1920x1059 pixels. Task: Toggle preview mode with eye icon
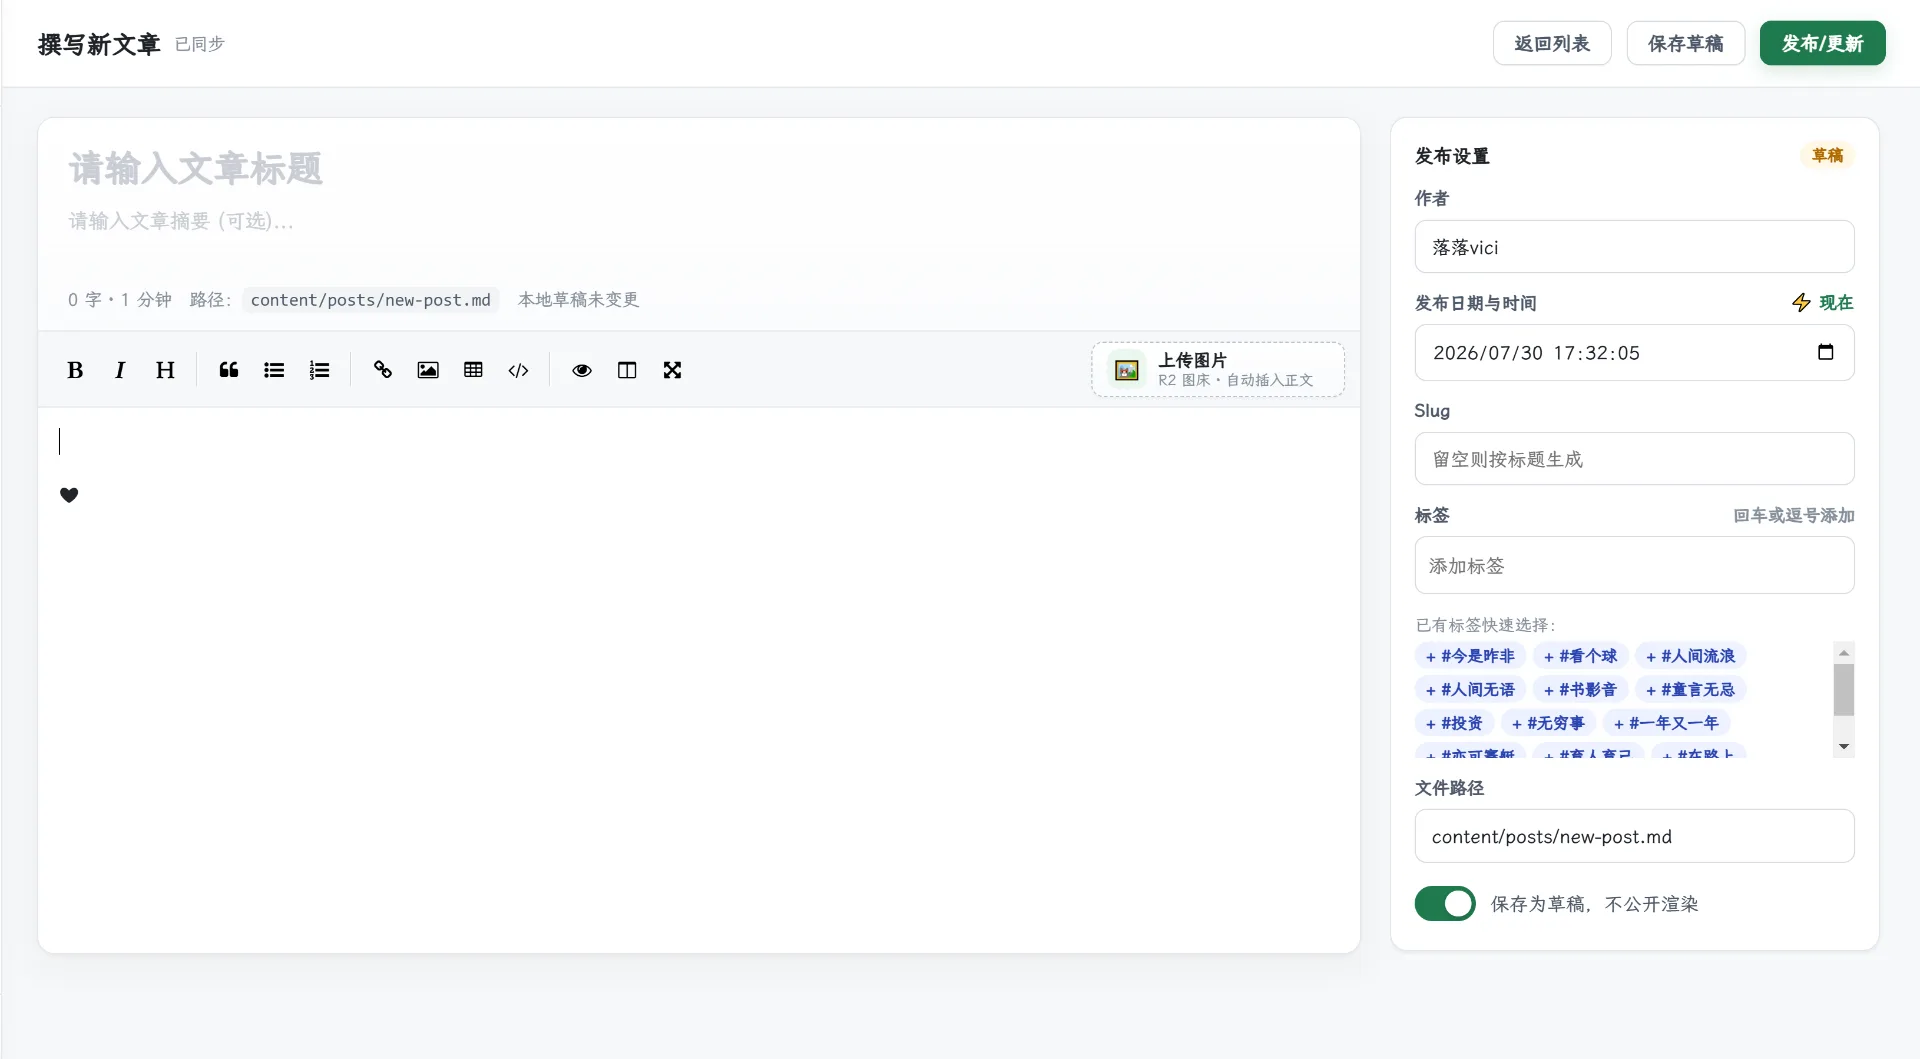pyautogui.click(x=582, y=370)
